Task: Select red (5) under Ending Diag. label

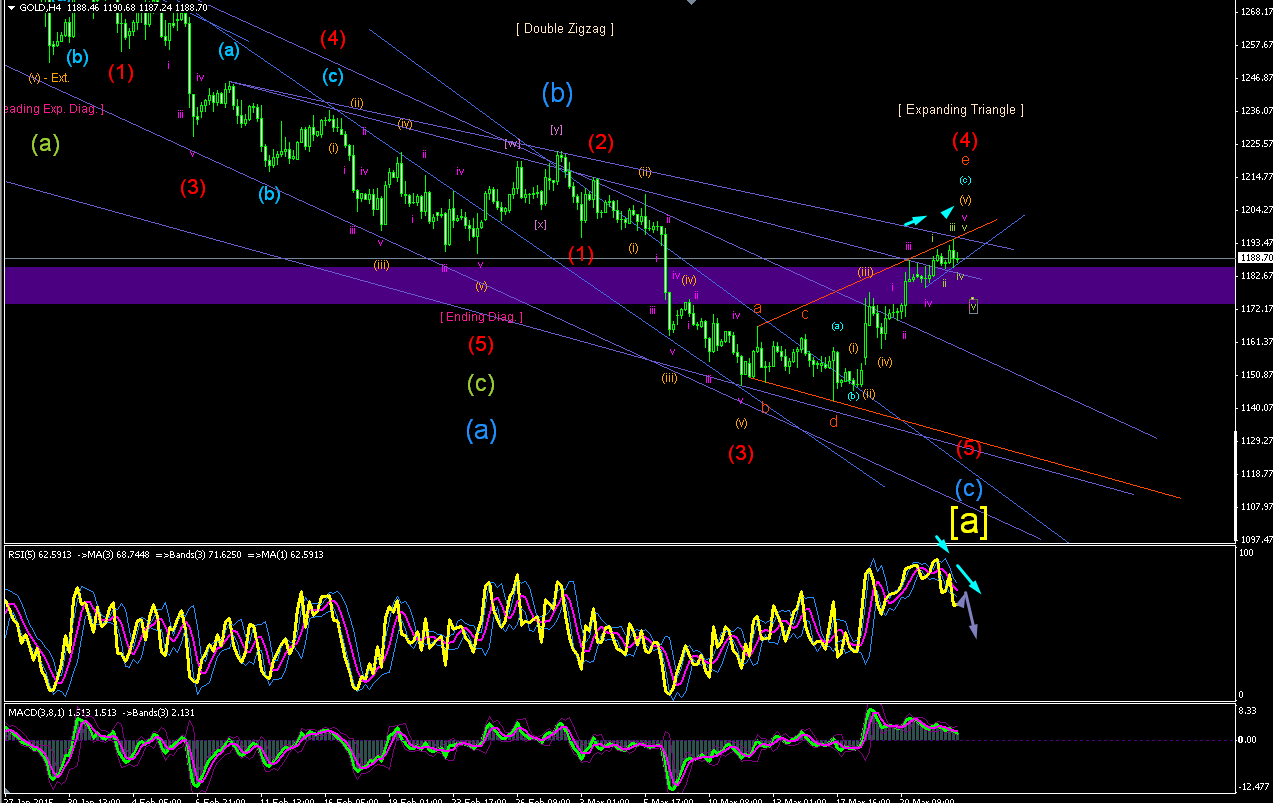Action: 481,345
